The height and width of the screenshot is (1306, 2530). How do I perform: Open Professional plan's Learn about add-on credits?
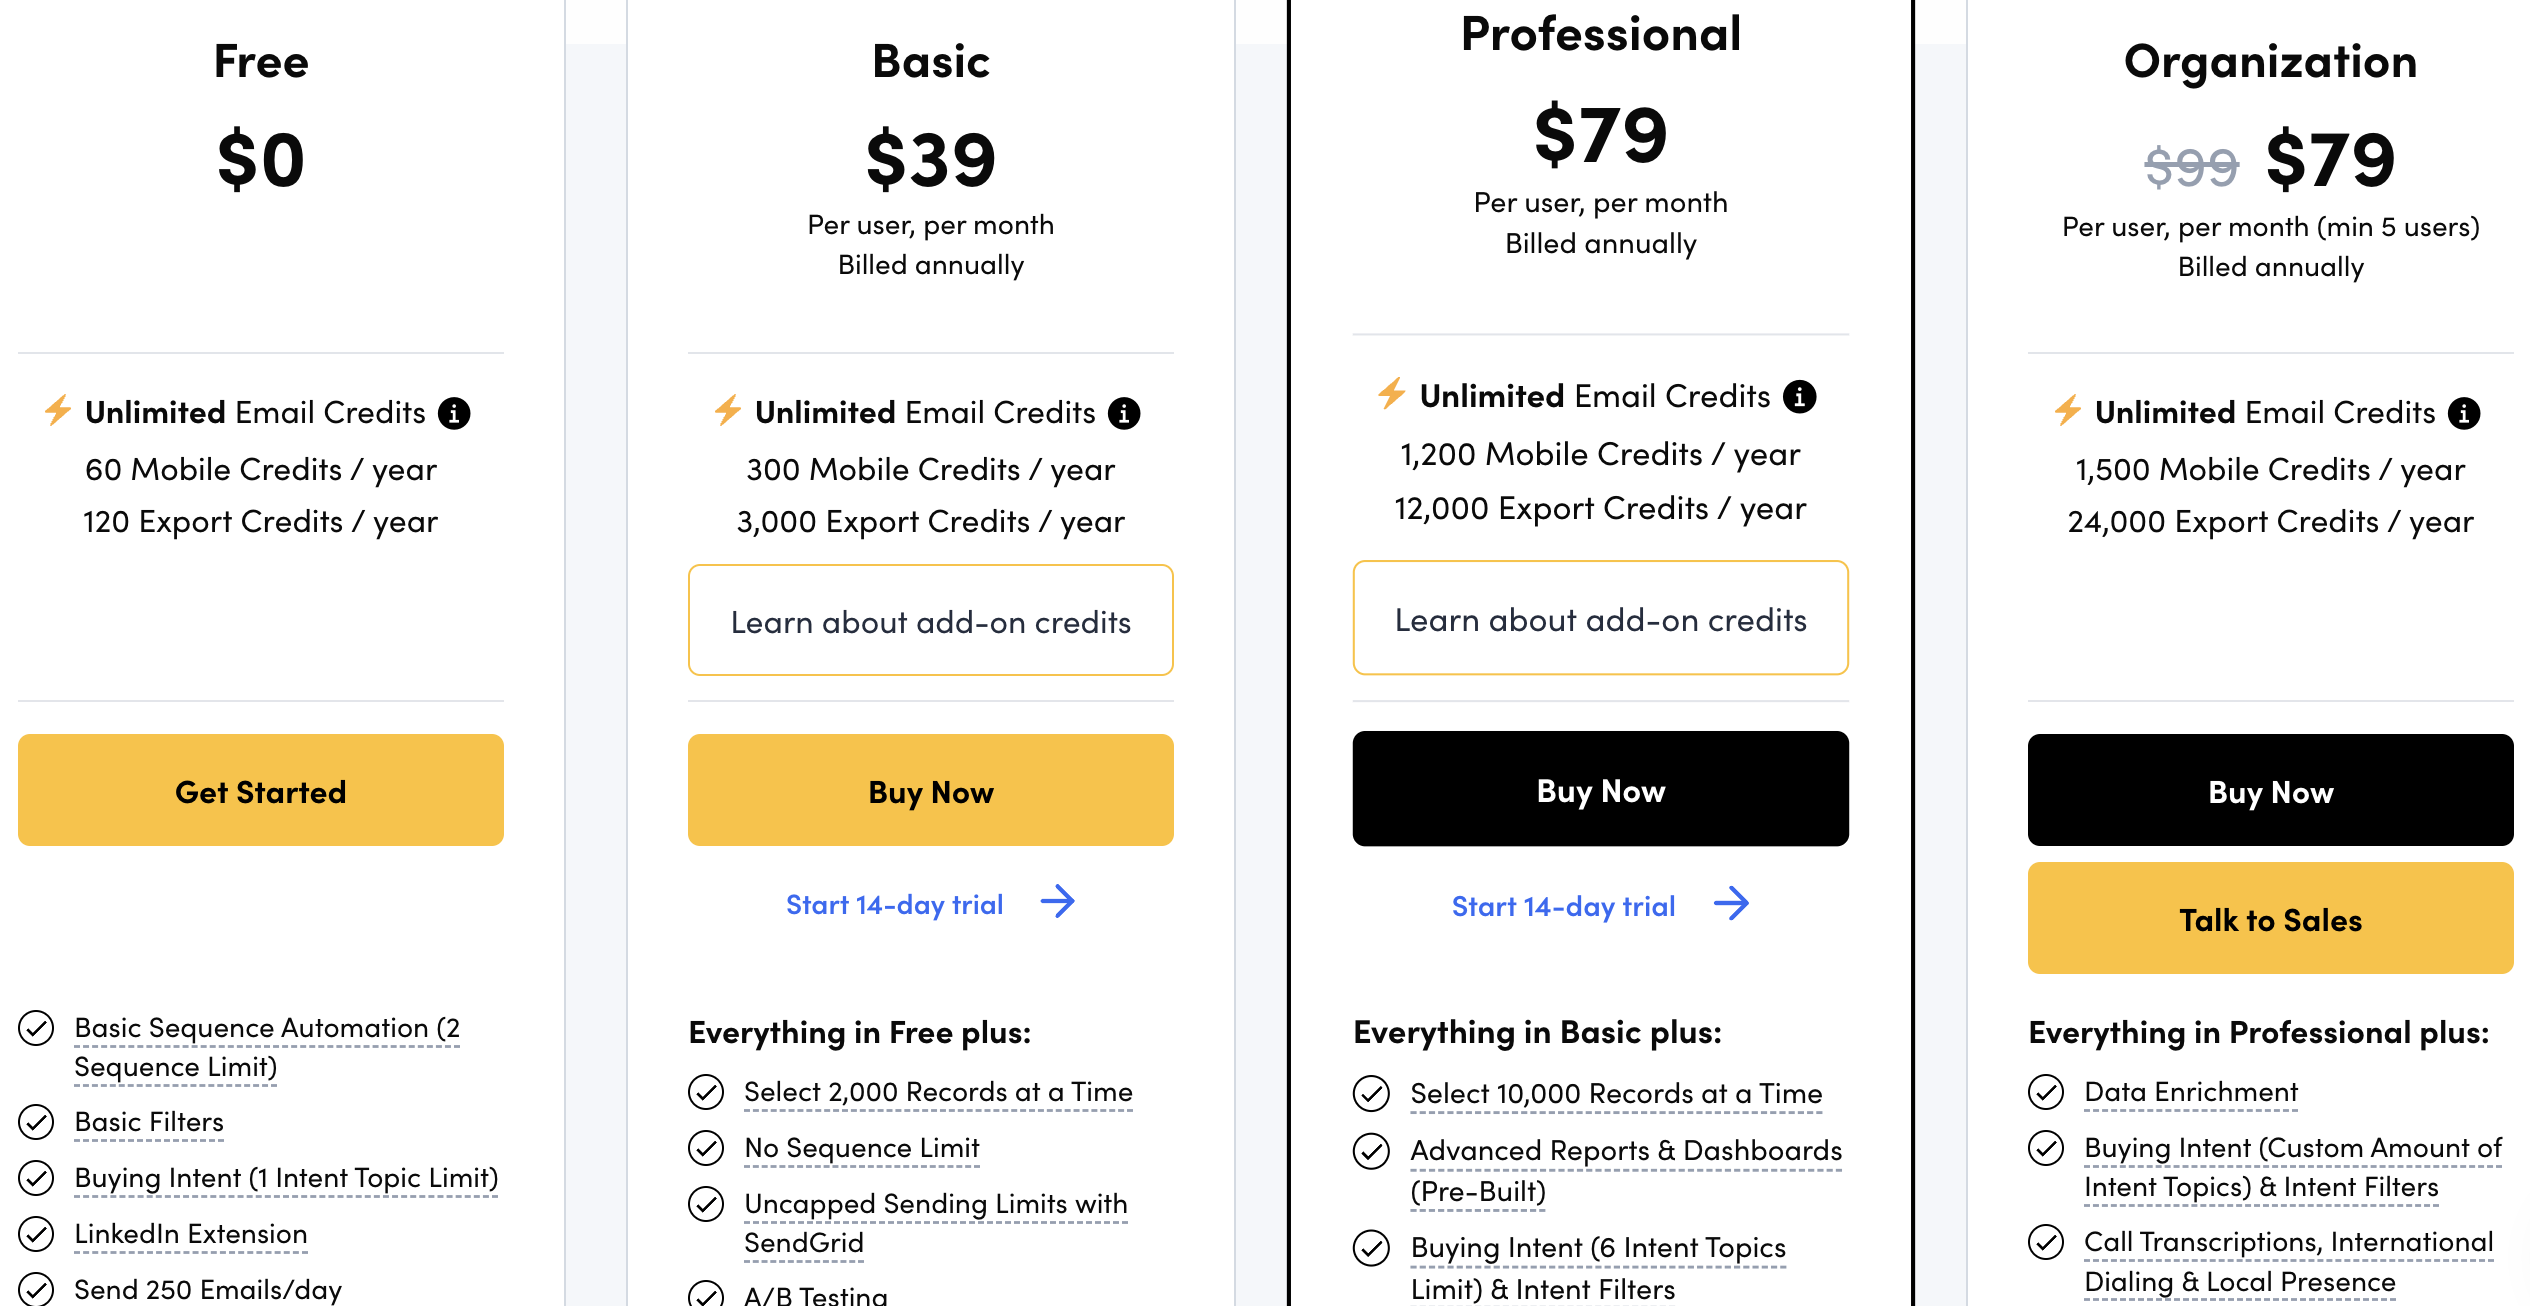tap(1600, 619)
